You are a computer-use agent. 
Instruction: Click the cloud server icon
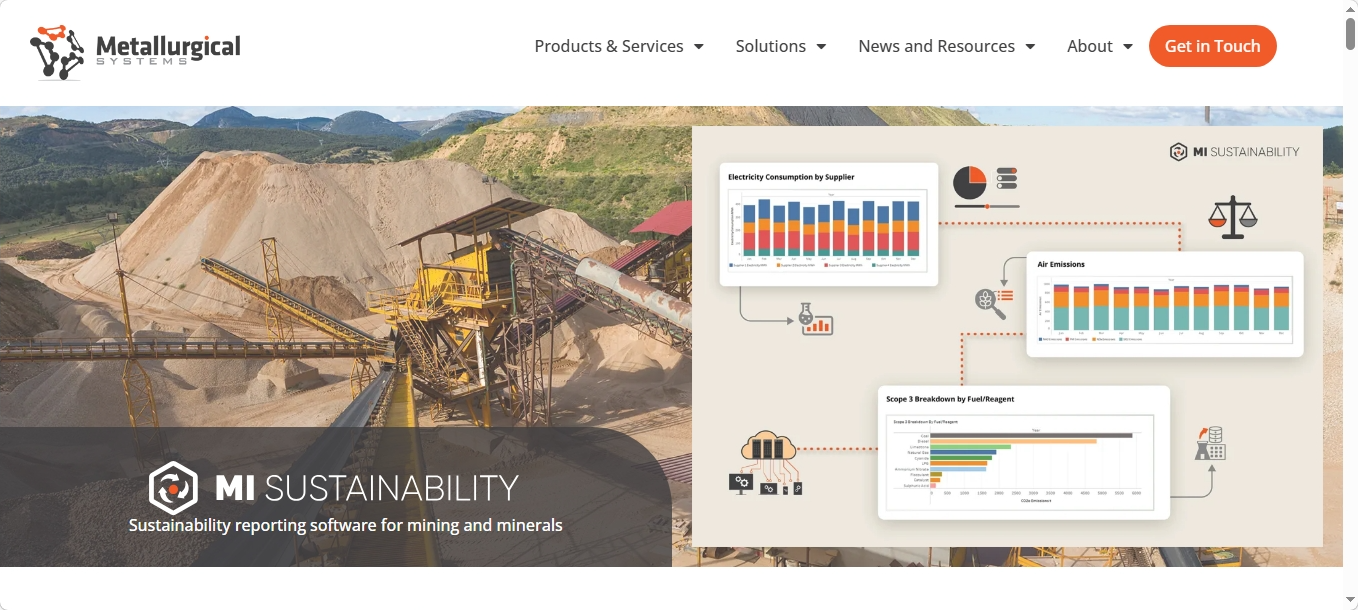click(768, 448)
